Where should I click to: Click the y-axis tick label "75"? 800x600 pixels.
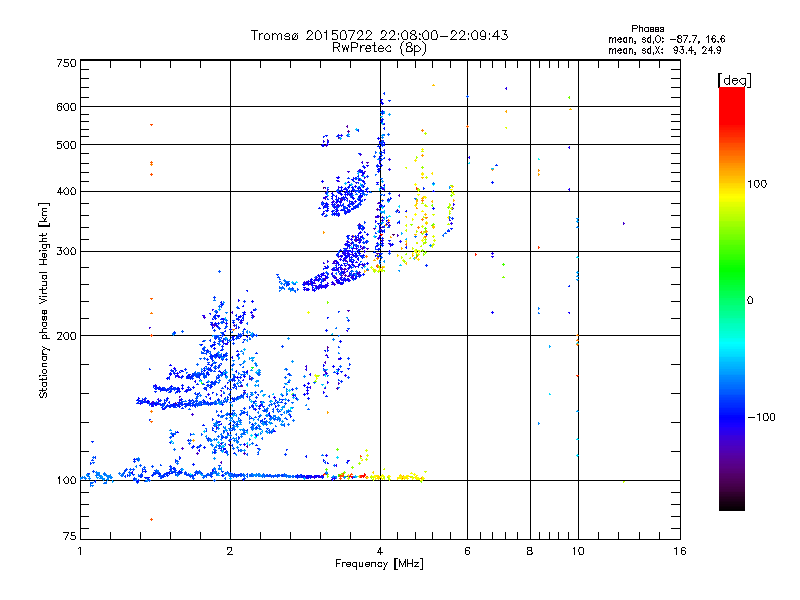point(70,536)
